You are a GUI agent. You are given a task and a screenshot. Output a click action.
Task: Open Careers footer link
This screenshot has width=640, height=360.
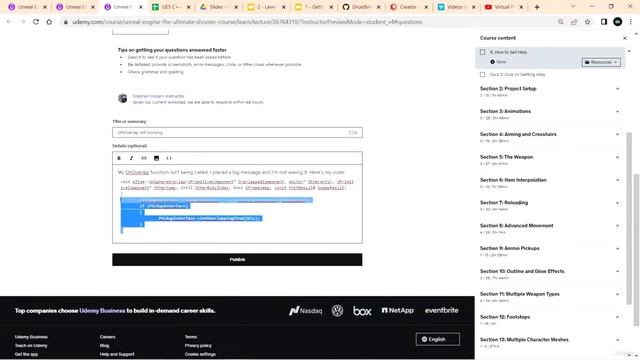click(x=107, y=337)
